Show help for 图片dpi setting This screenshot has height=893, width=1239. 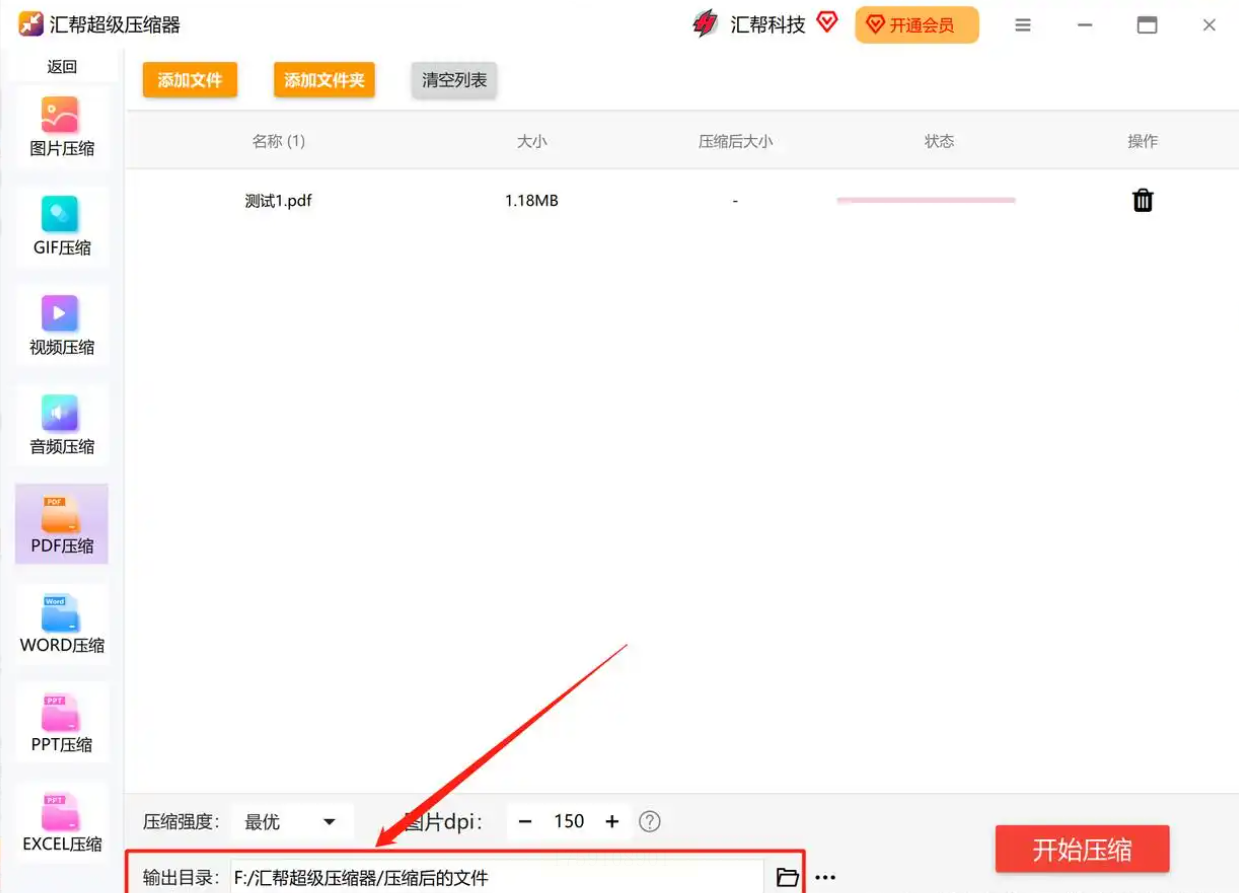point(650,822)
